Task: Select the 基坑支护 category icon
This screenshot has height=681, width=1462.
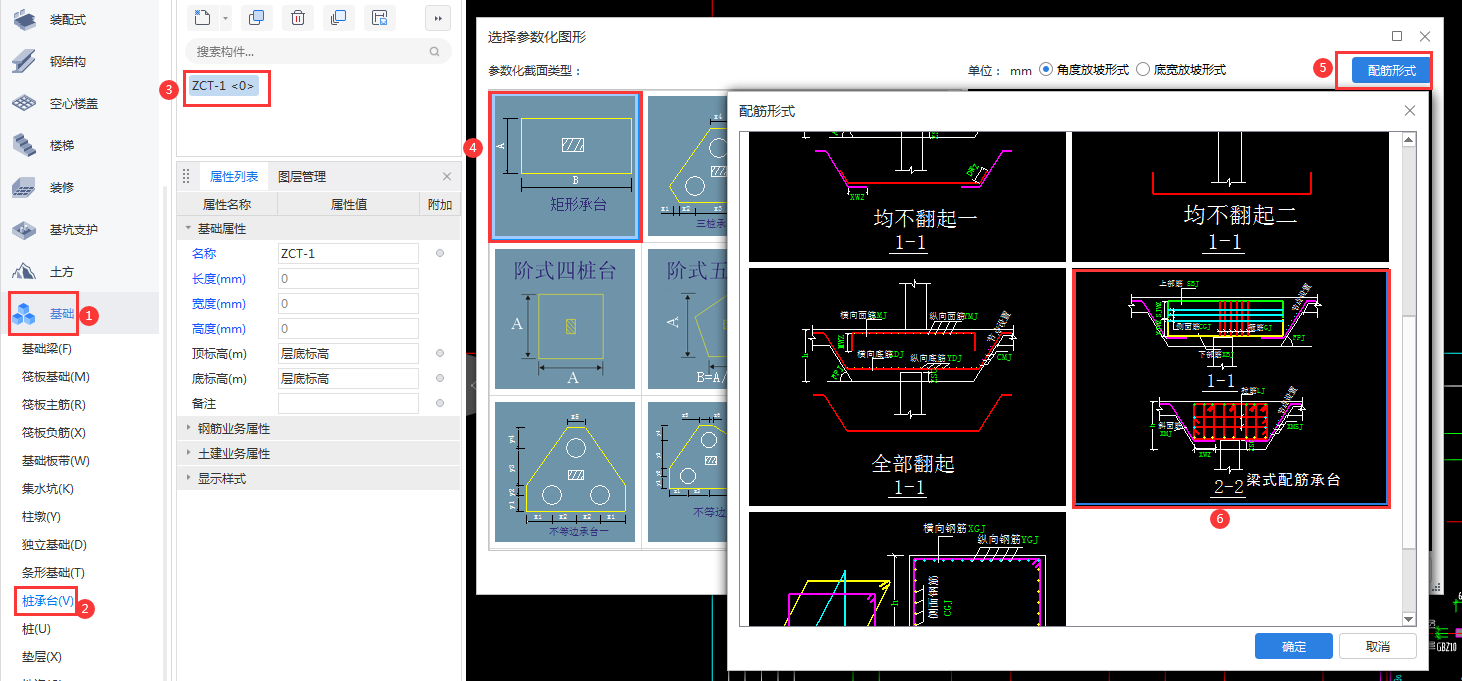Action: pyautogui.click(x=25, y=230)
